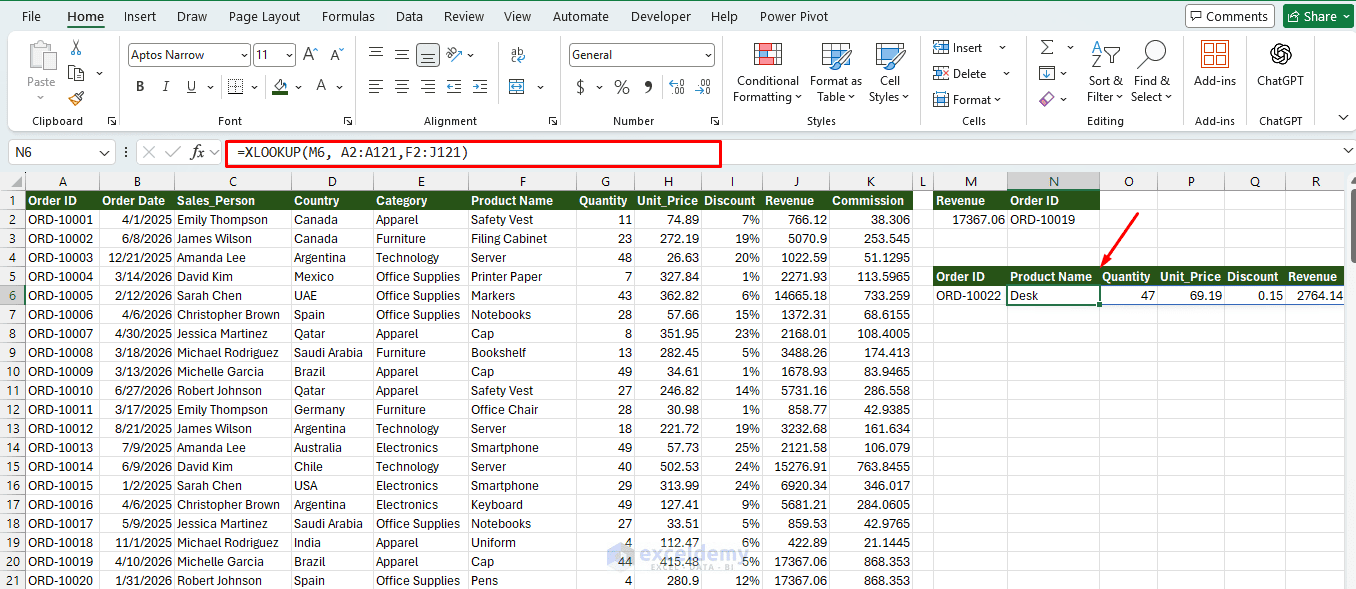Select cell containing ORD-10019 in N2
Image resolution: width=1356 pixels, height=589 pixels.
[x=1053, y=220]
